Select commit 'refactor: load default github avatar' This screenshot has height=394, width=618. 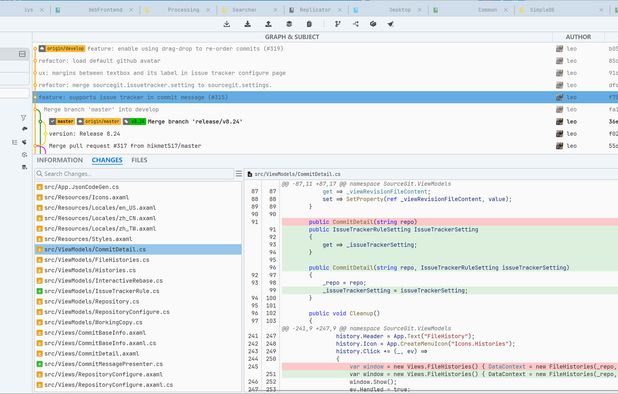point(99,61)
